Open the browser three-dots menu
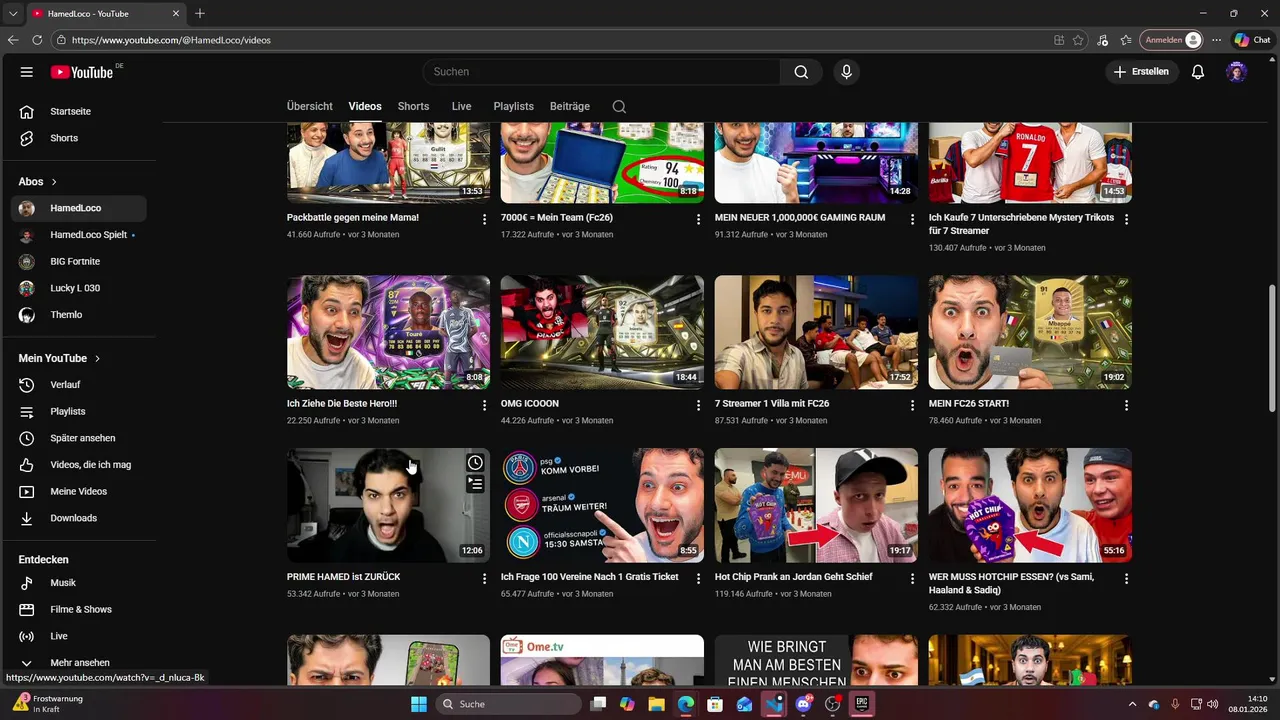 1216,40
